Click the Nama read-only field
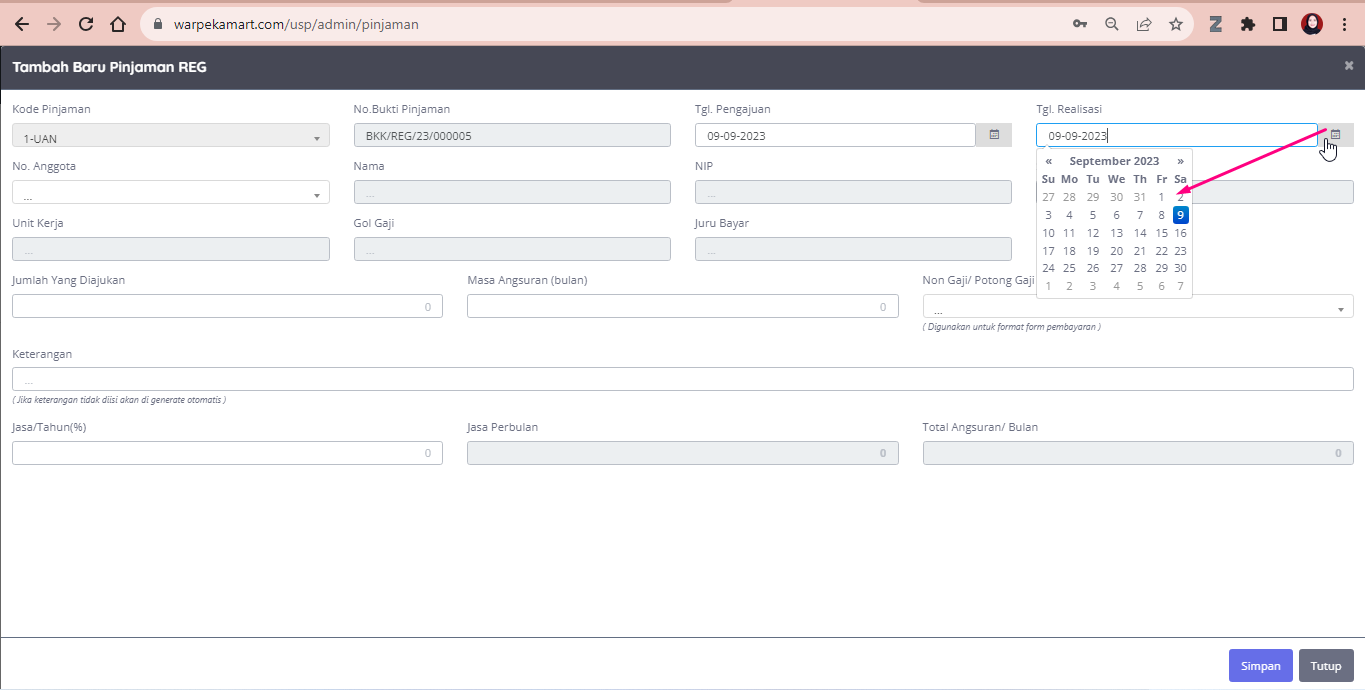Viewport: 1365px width, 690px height. click(x=512, y=192)
